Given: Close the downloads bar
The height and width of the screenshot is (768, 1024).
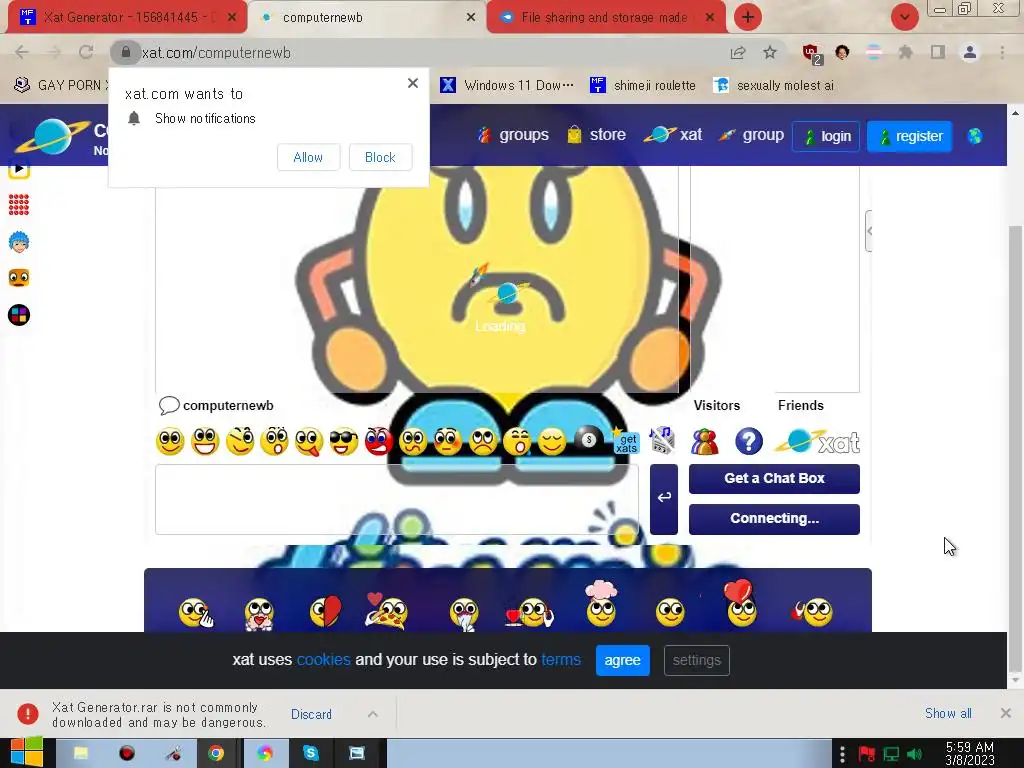Looking at the screenshot, I should click(1006, 713).
